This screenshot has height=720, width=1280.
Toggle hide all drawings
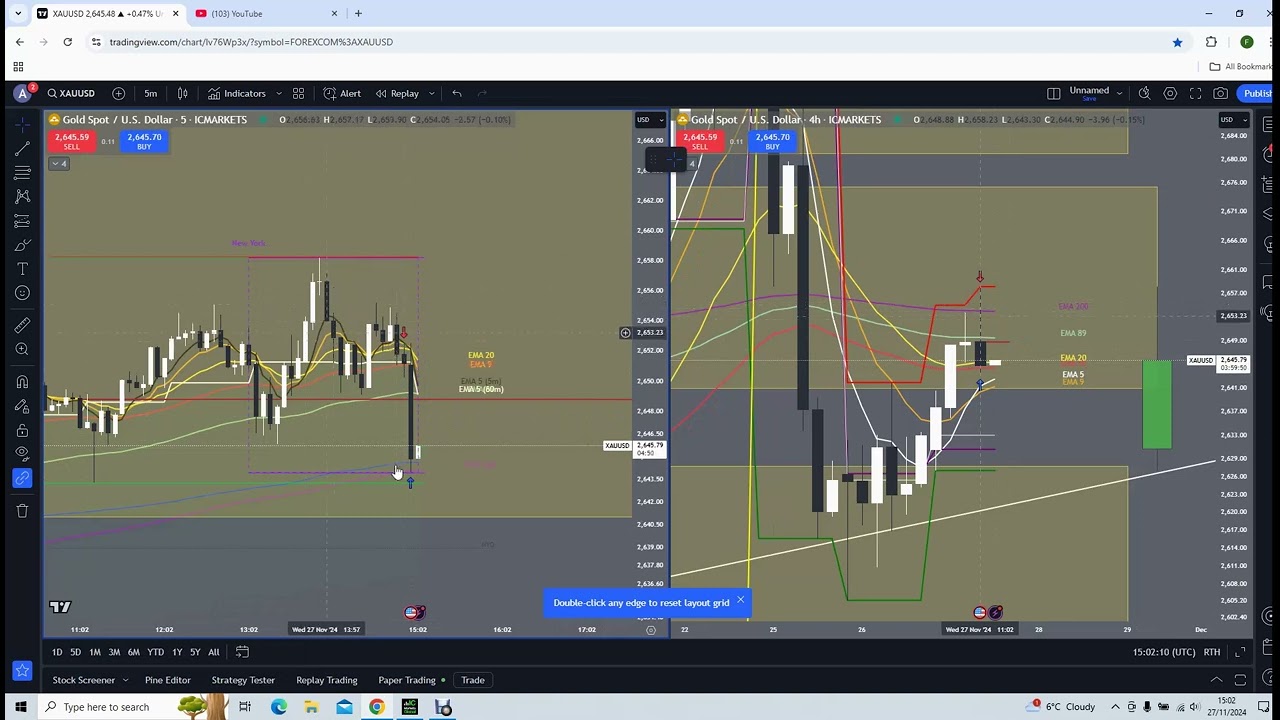click(x=22, y=454)
